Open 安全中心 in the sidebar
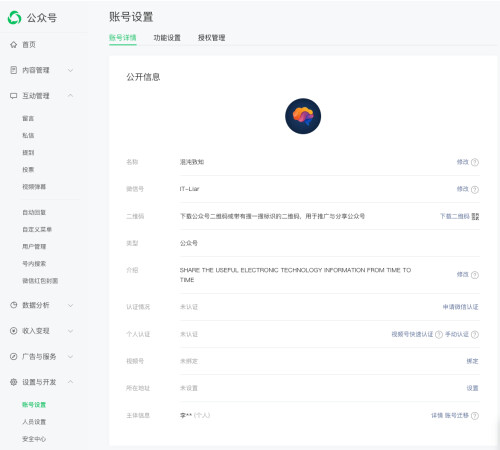Screen dimensions: 500x450 pos(34,439)
